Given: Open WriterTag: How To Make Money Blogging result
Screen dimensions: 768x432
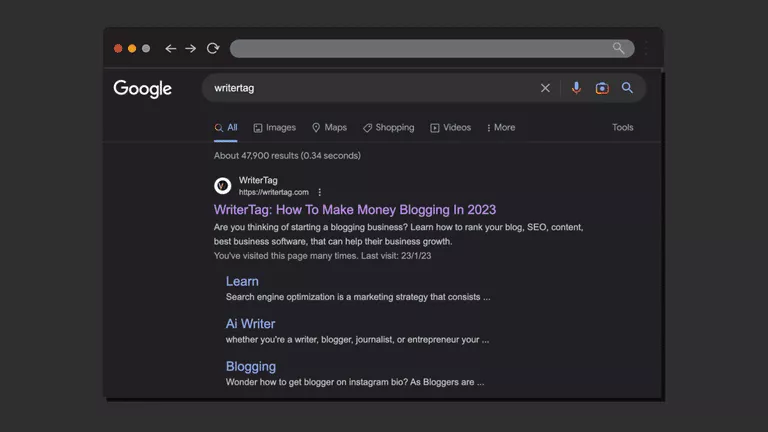Looking at the screenshot, I should pyautogui.click(x=355, y=210).
